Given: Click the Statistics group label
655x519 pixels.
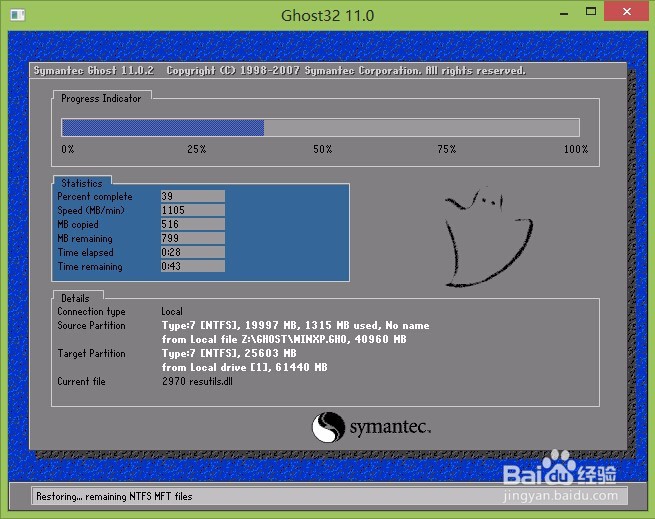Looking at the screenshot, I should pyautogui.click(x=82, y=183).
